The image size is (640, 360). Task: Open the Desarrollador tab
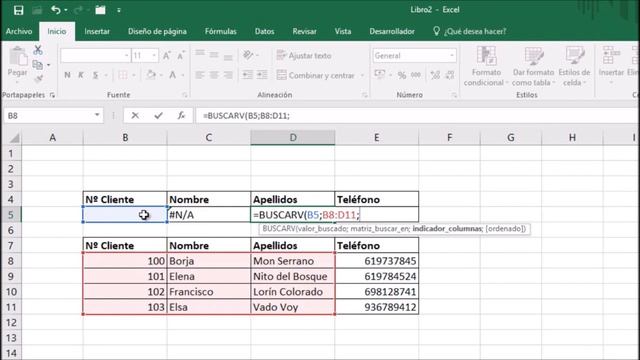392,31
